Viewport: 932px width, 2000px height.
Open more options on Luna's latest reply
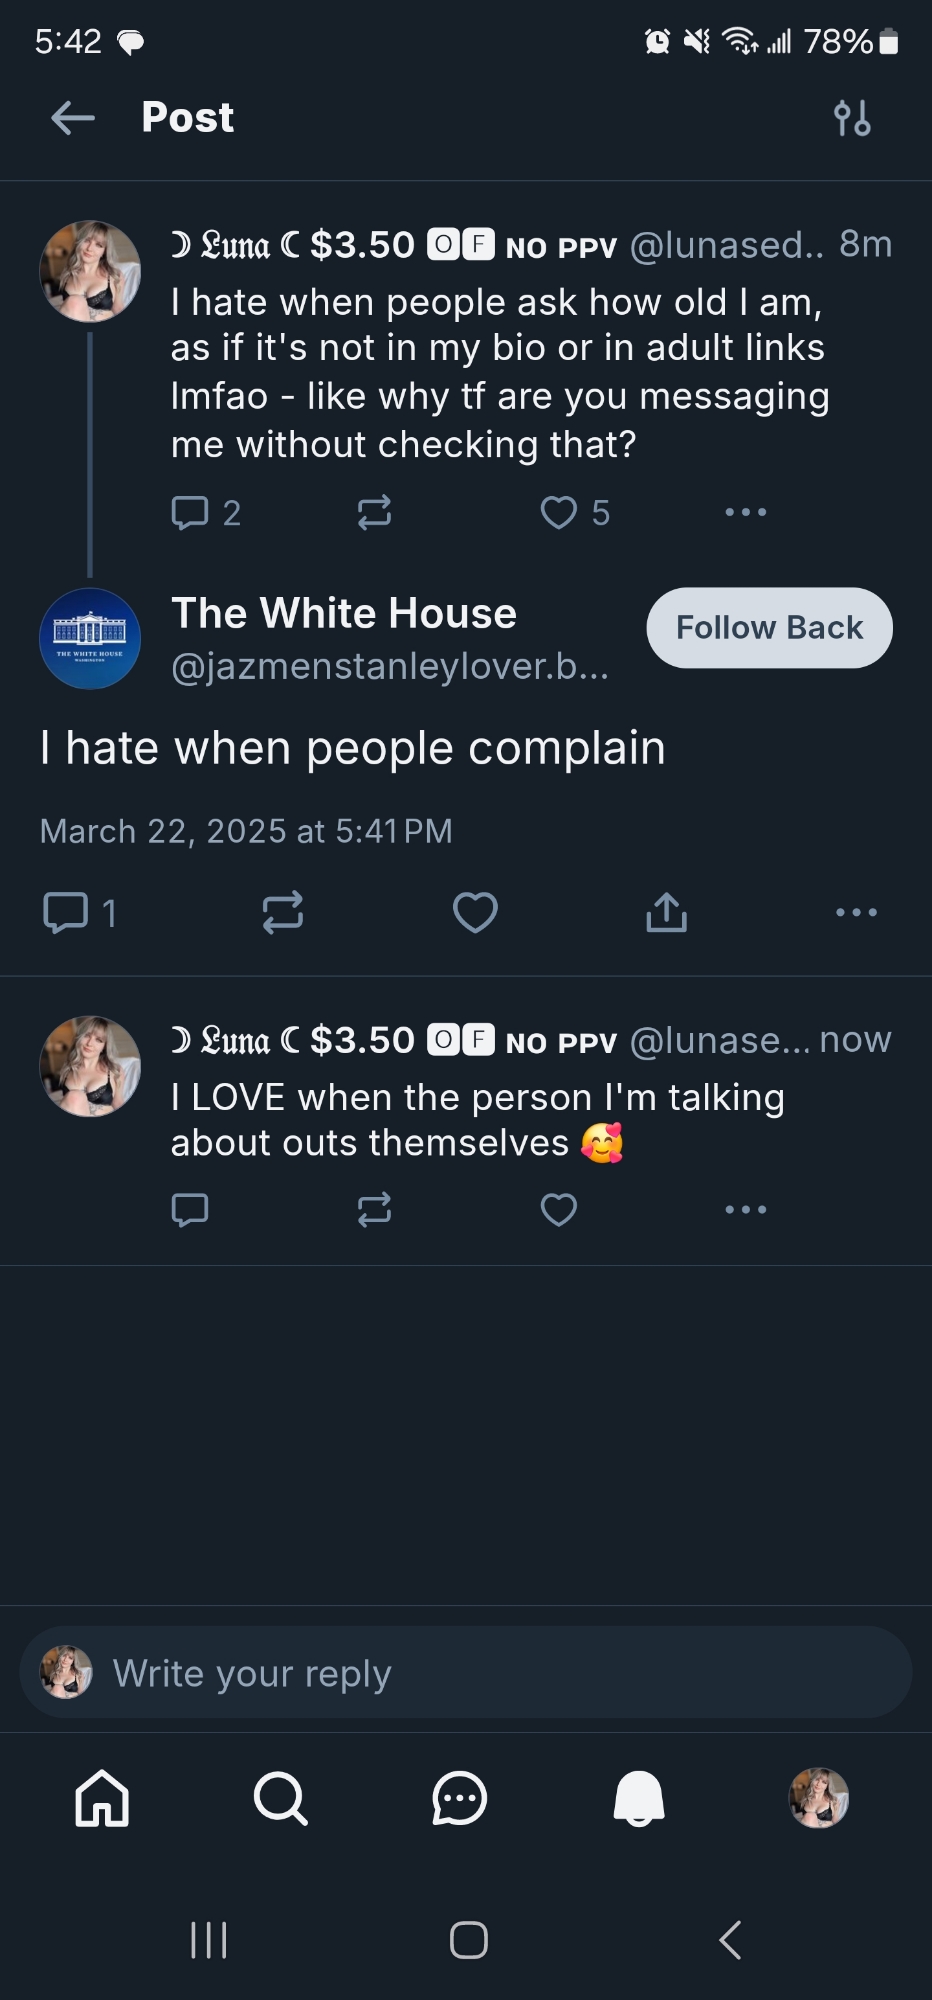coord(746,1210)
